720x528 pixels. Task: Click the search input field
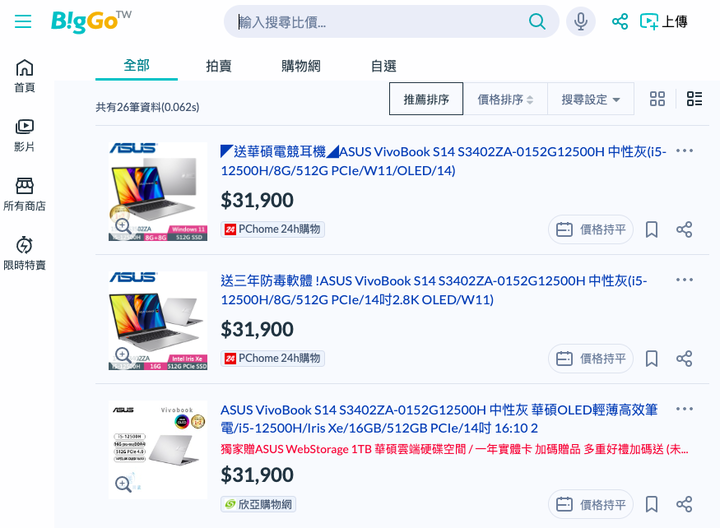click(x=379, y=22)
